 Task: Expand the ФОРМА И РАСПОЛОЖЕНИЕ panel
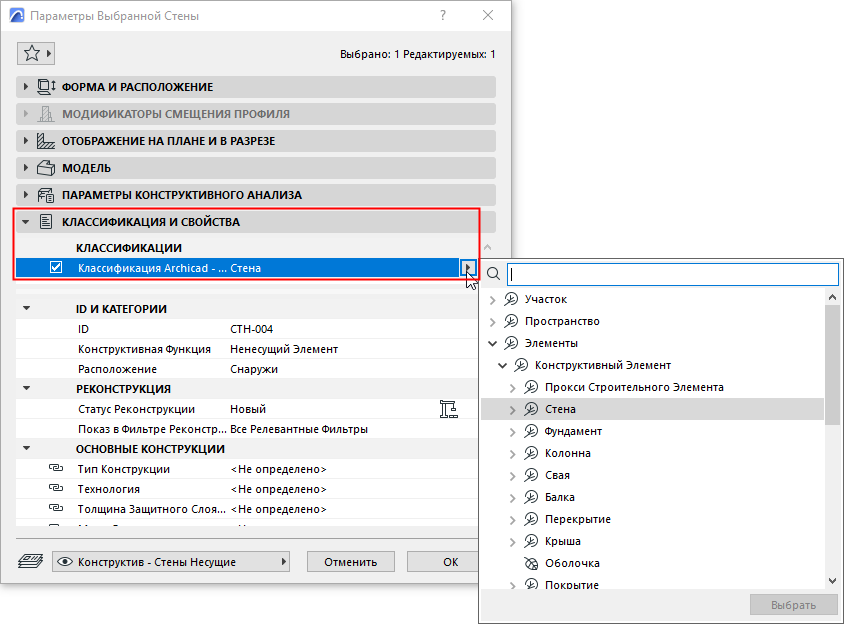(25, 87)
